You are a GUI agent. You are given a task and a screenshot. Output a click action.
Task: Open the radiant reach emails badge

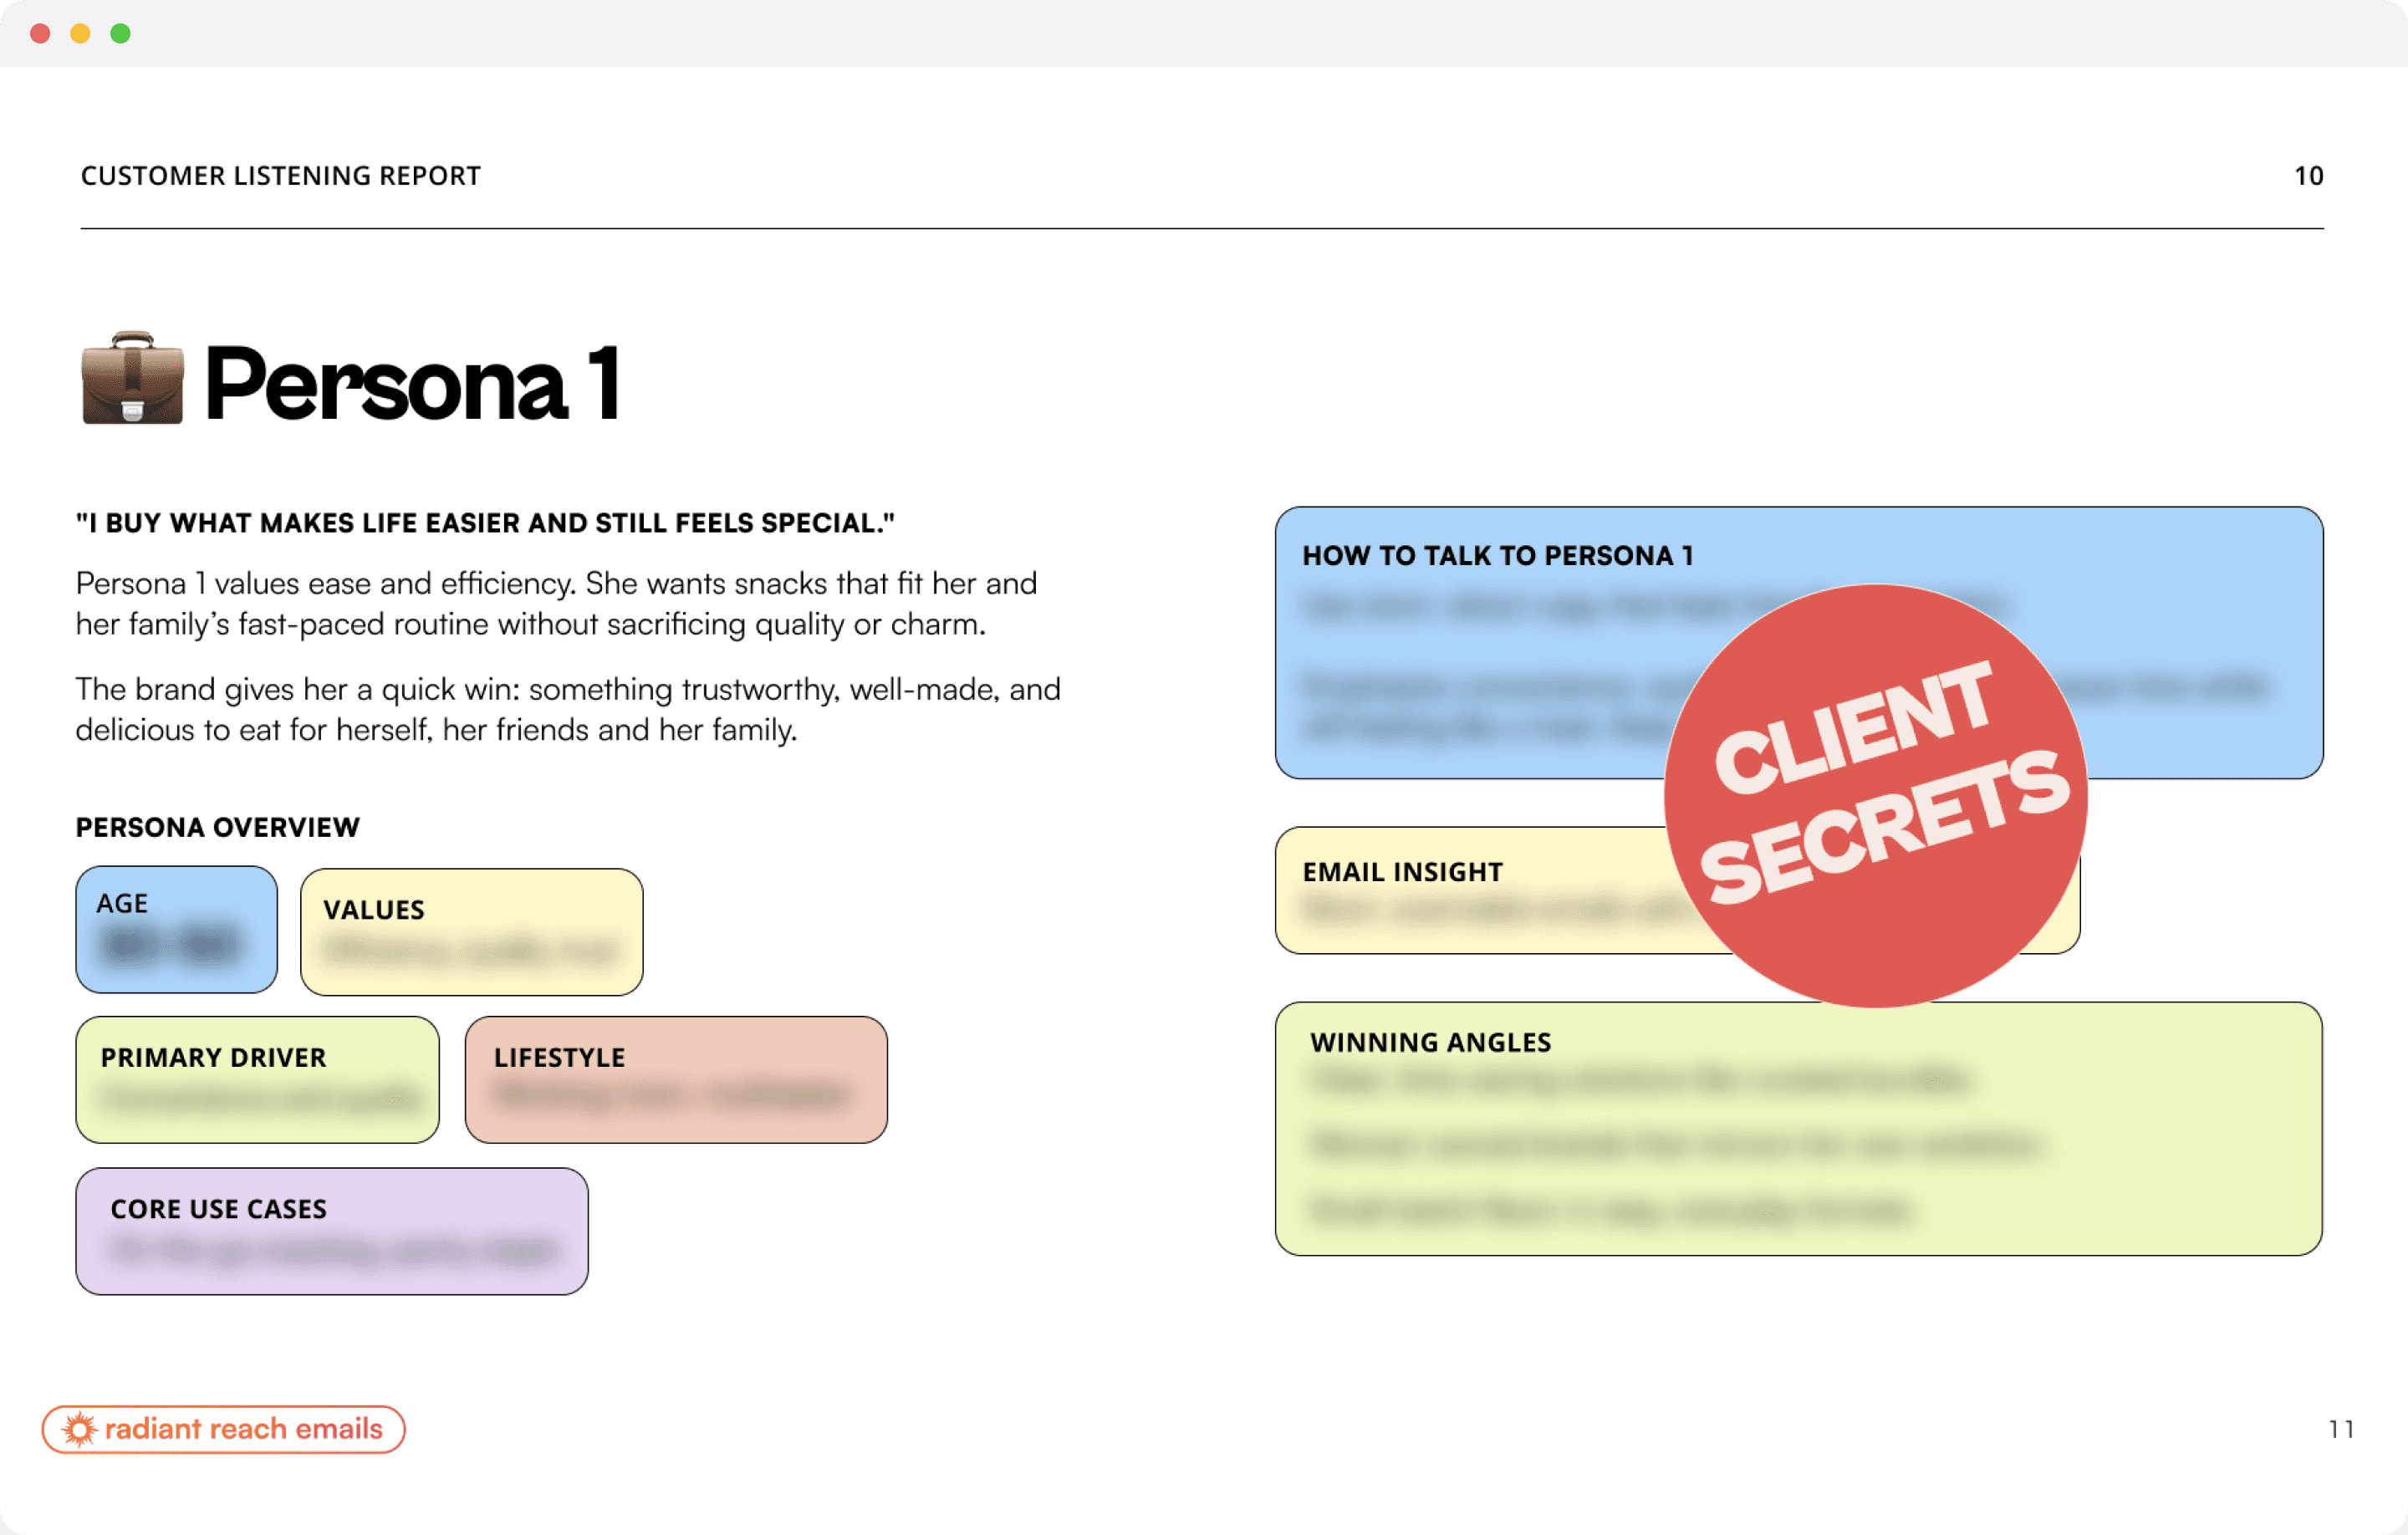[243, 1429]
